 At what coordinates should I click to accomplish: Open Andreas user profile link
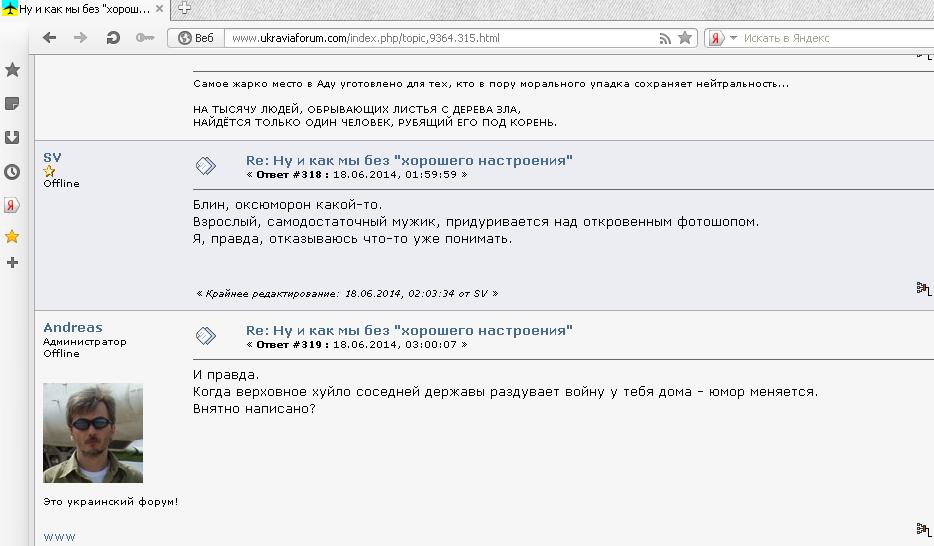[x=72, y=327]
